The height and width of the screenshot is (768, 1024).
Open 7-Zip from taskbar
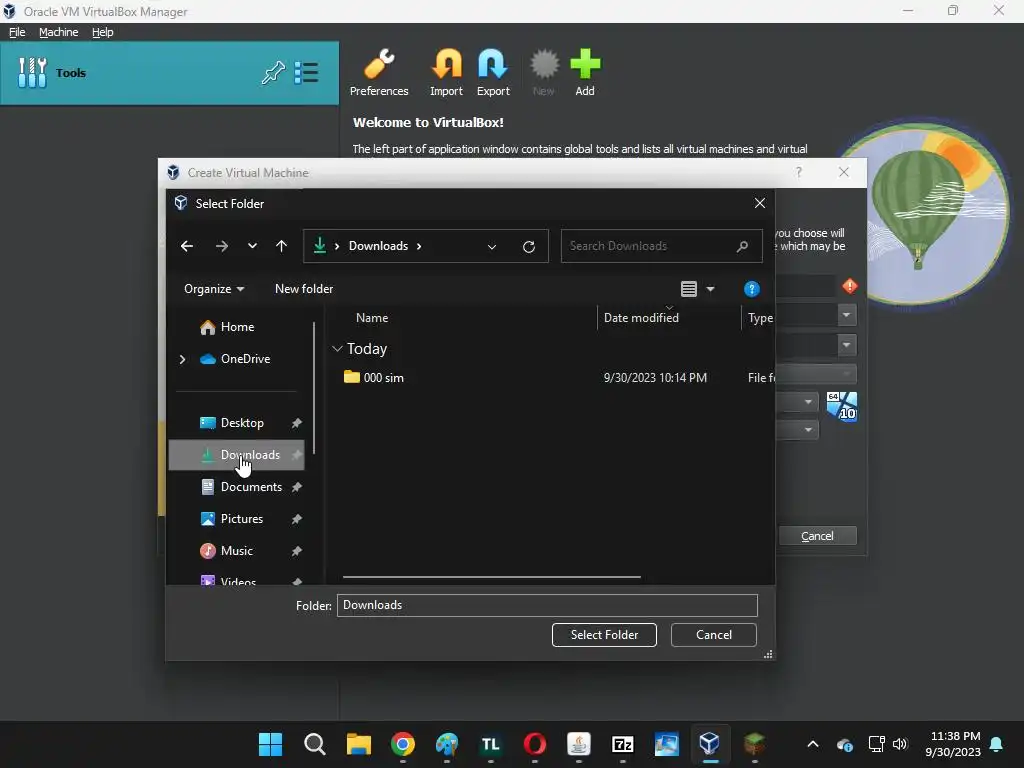[622, 744]
